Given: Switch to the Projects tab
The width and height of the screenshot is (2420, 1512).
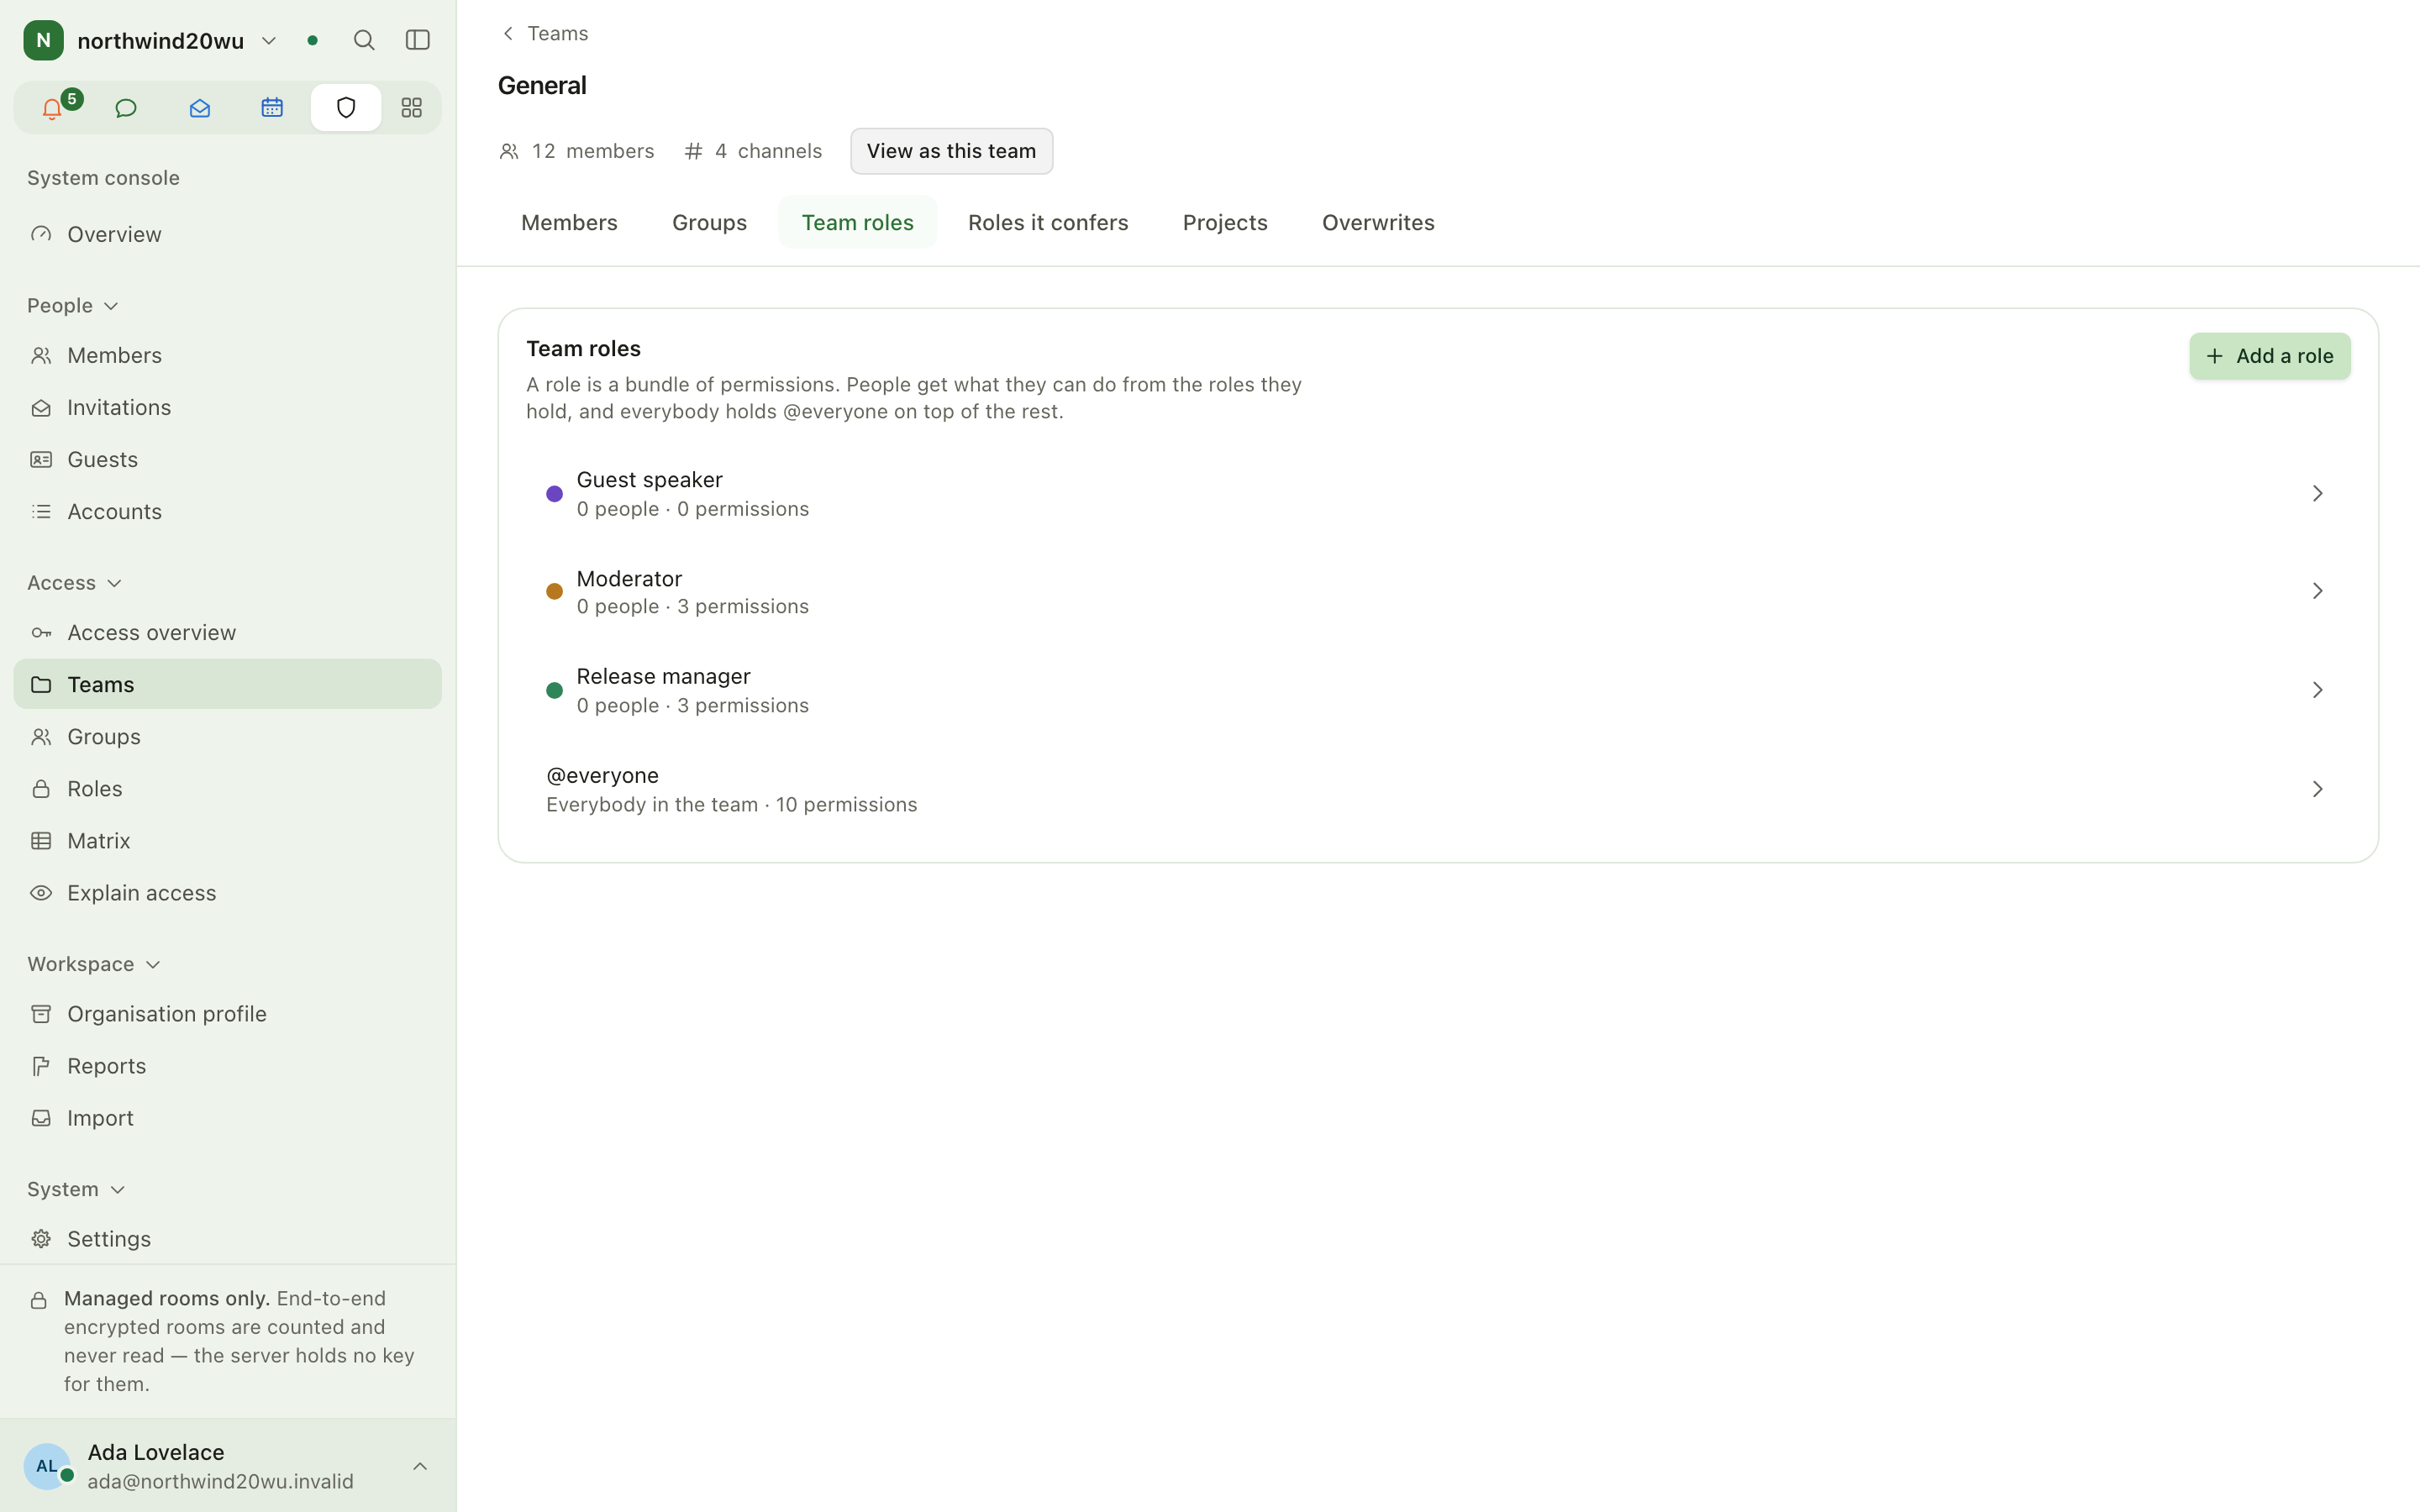Looking at the screenshot, I should point(1225,222).
